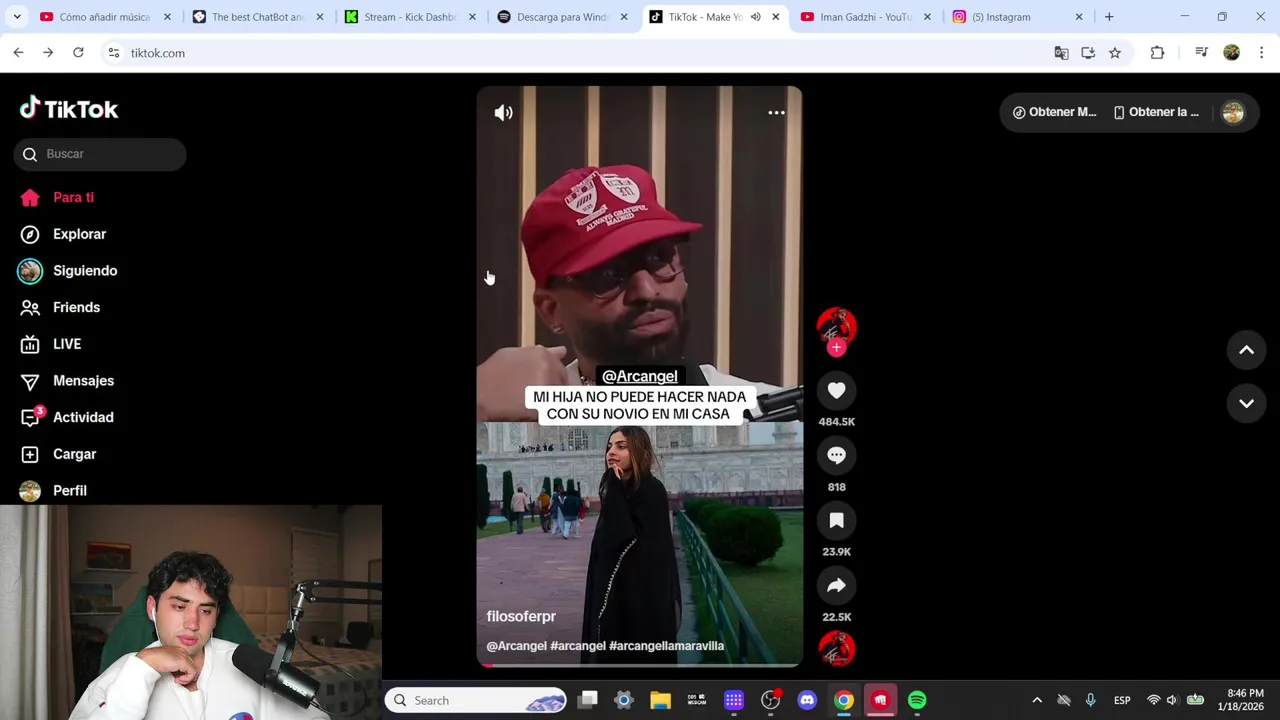Switch the ESP input language
This screenshot has width=1280, height=720.
point(1122,701)
